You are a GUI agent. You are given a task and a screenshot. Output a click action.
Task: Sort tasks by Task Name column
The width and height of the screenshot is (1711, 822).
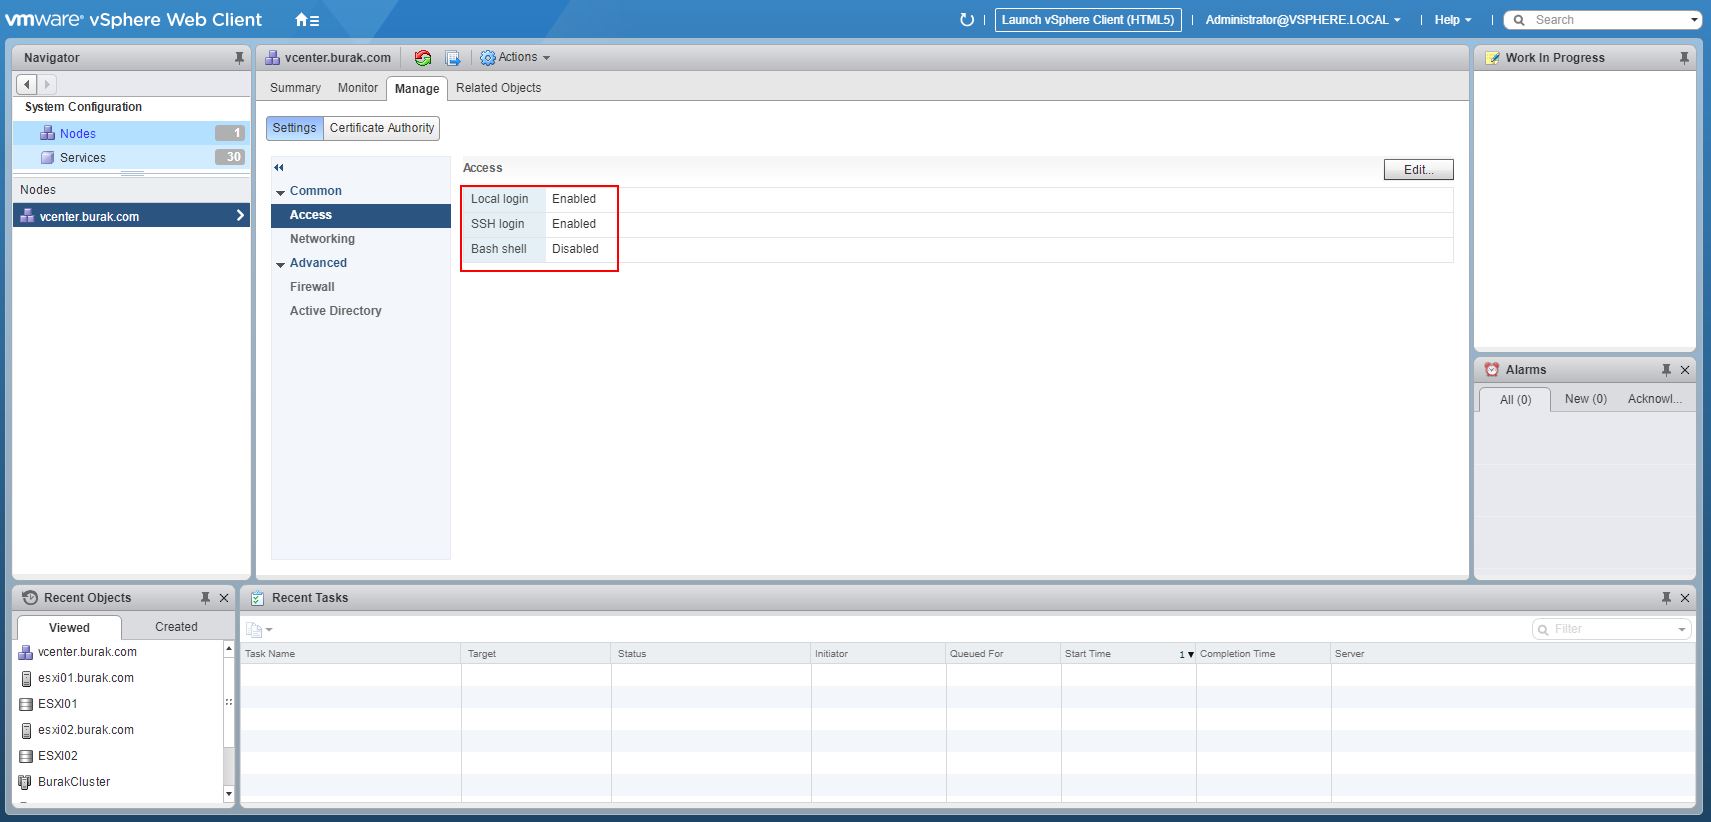click(x=350, y=654)
